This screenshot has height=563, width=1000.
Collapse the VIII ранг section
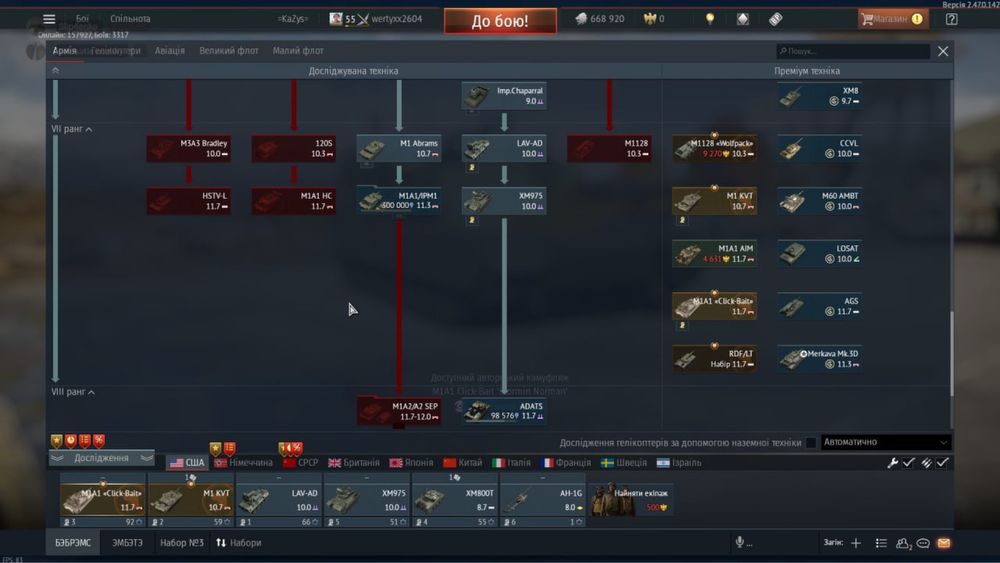(73, 392)
